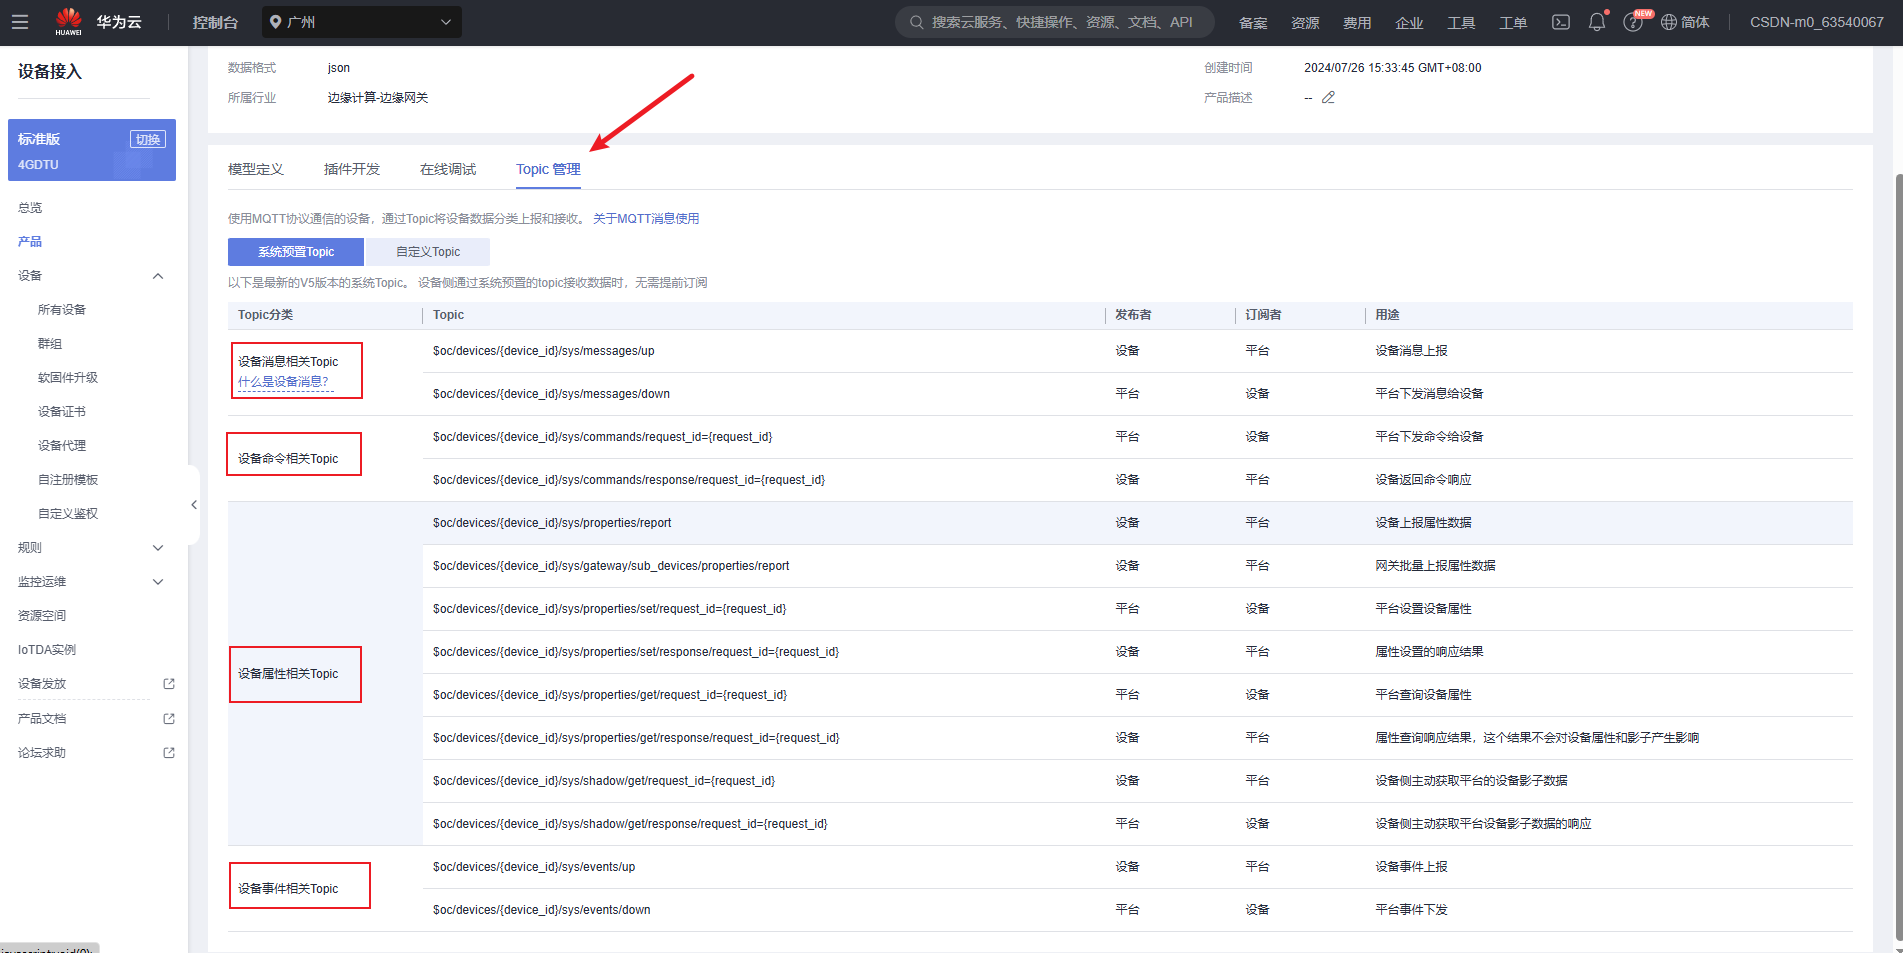
Task: Open the hamburger main menu
Action: [20, 22]
